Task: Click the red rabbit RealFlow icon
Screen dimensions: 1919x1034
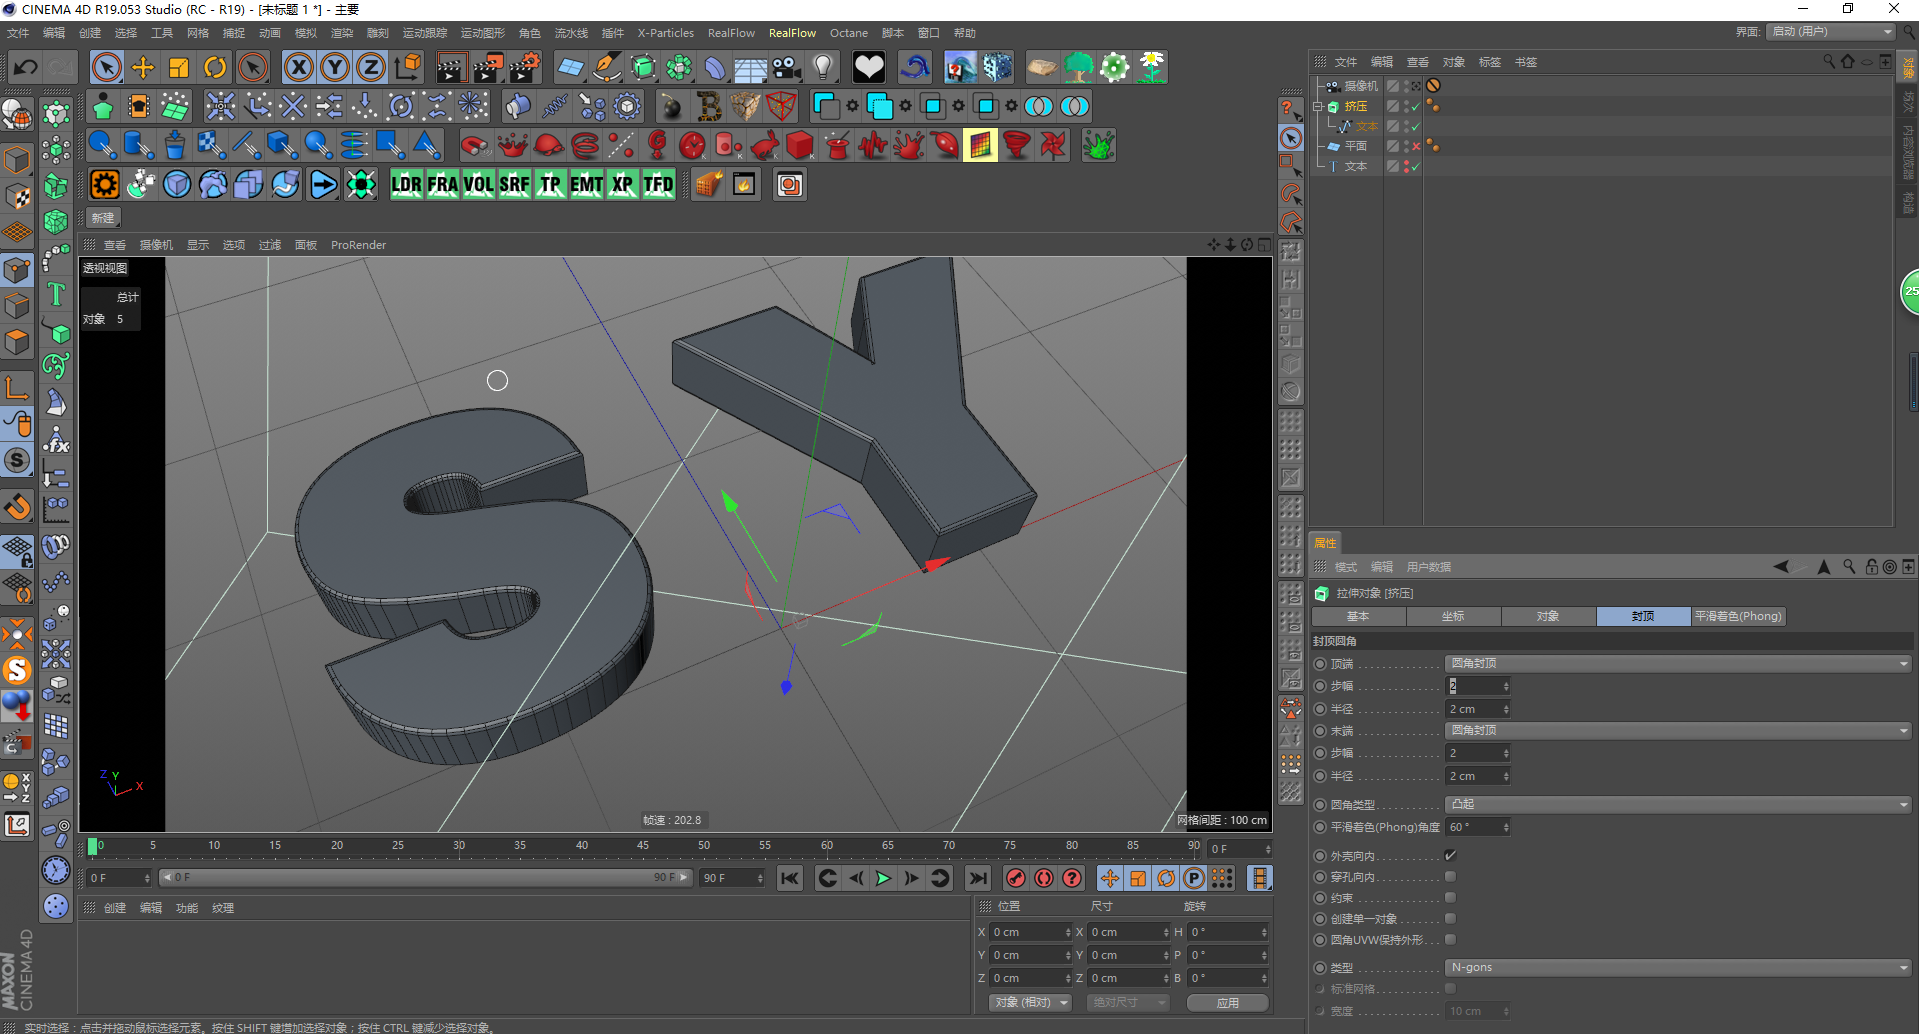Action: [x=765, y=145]
